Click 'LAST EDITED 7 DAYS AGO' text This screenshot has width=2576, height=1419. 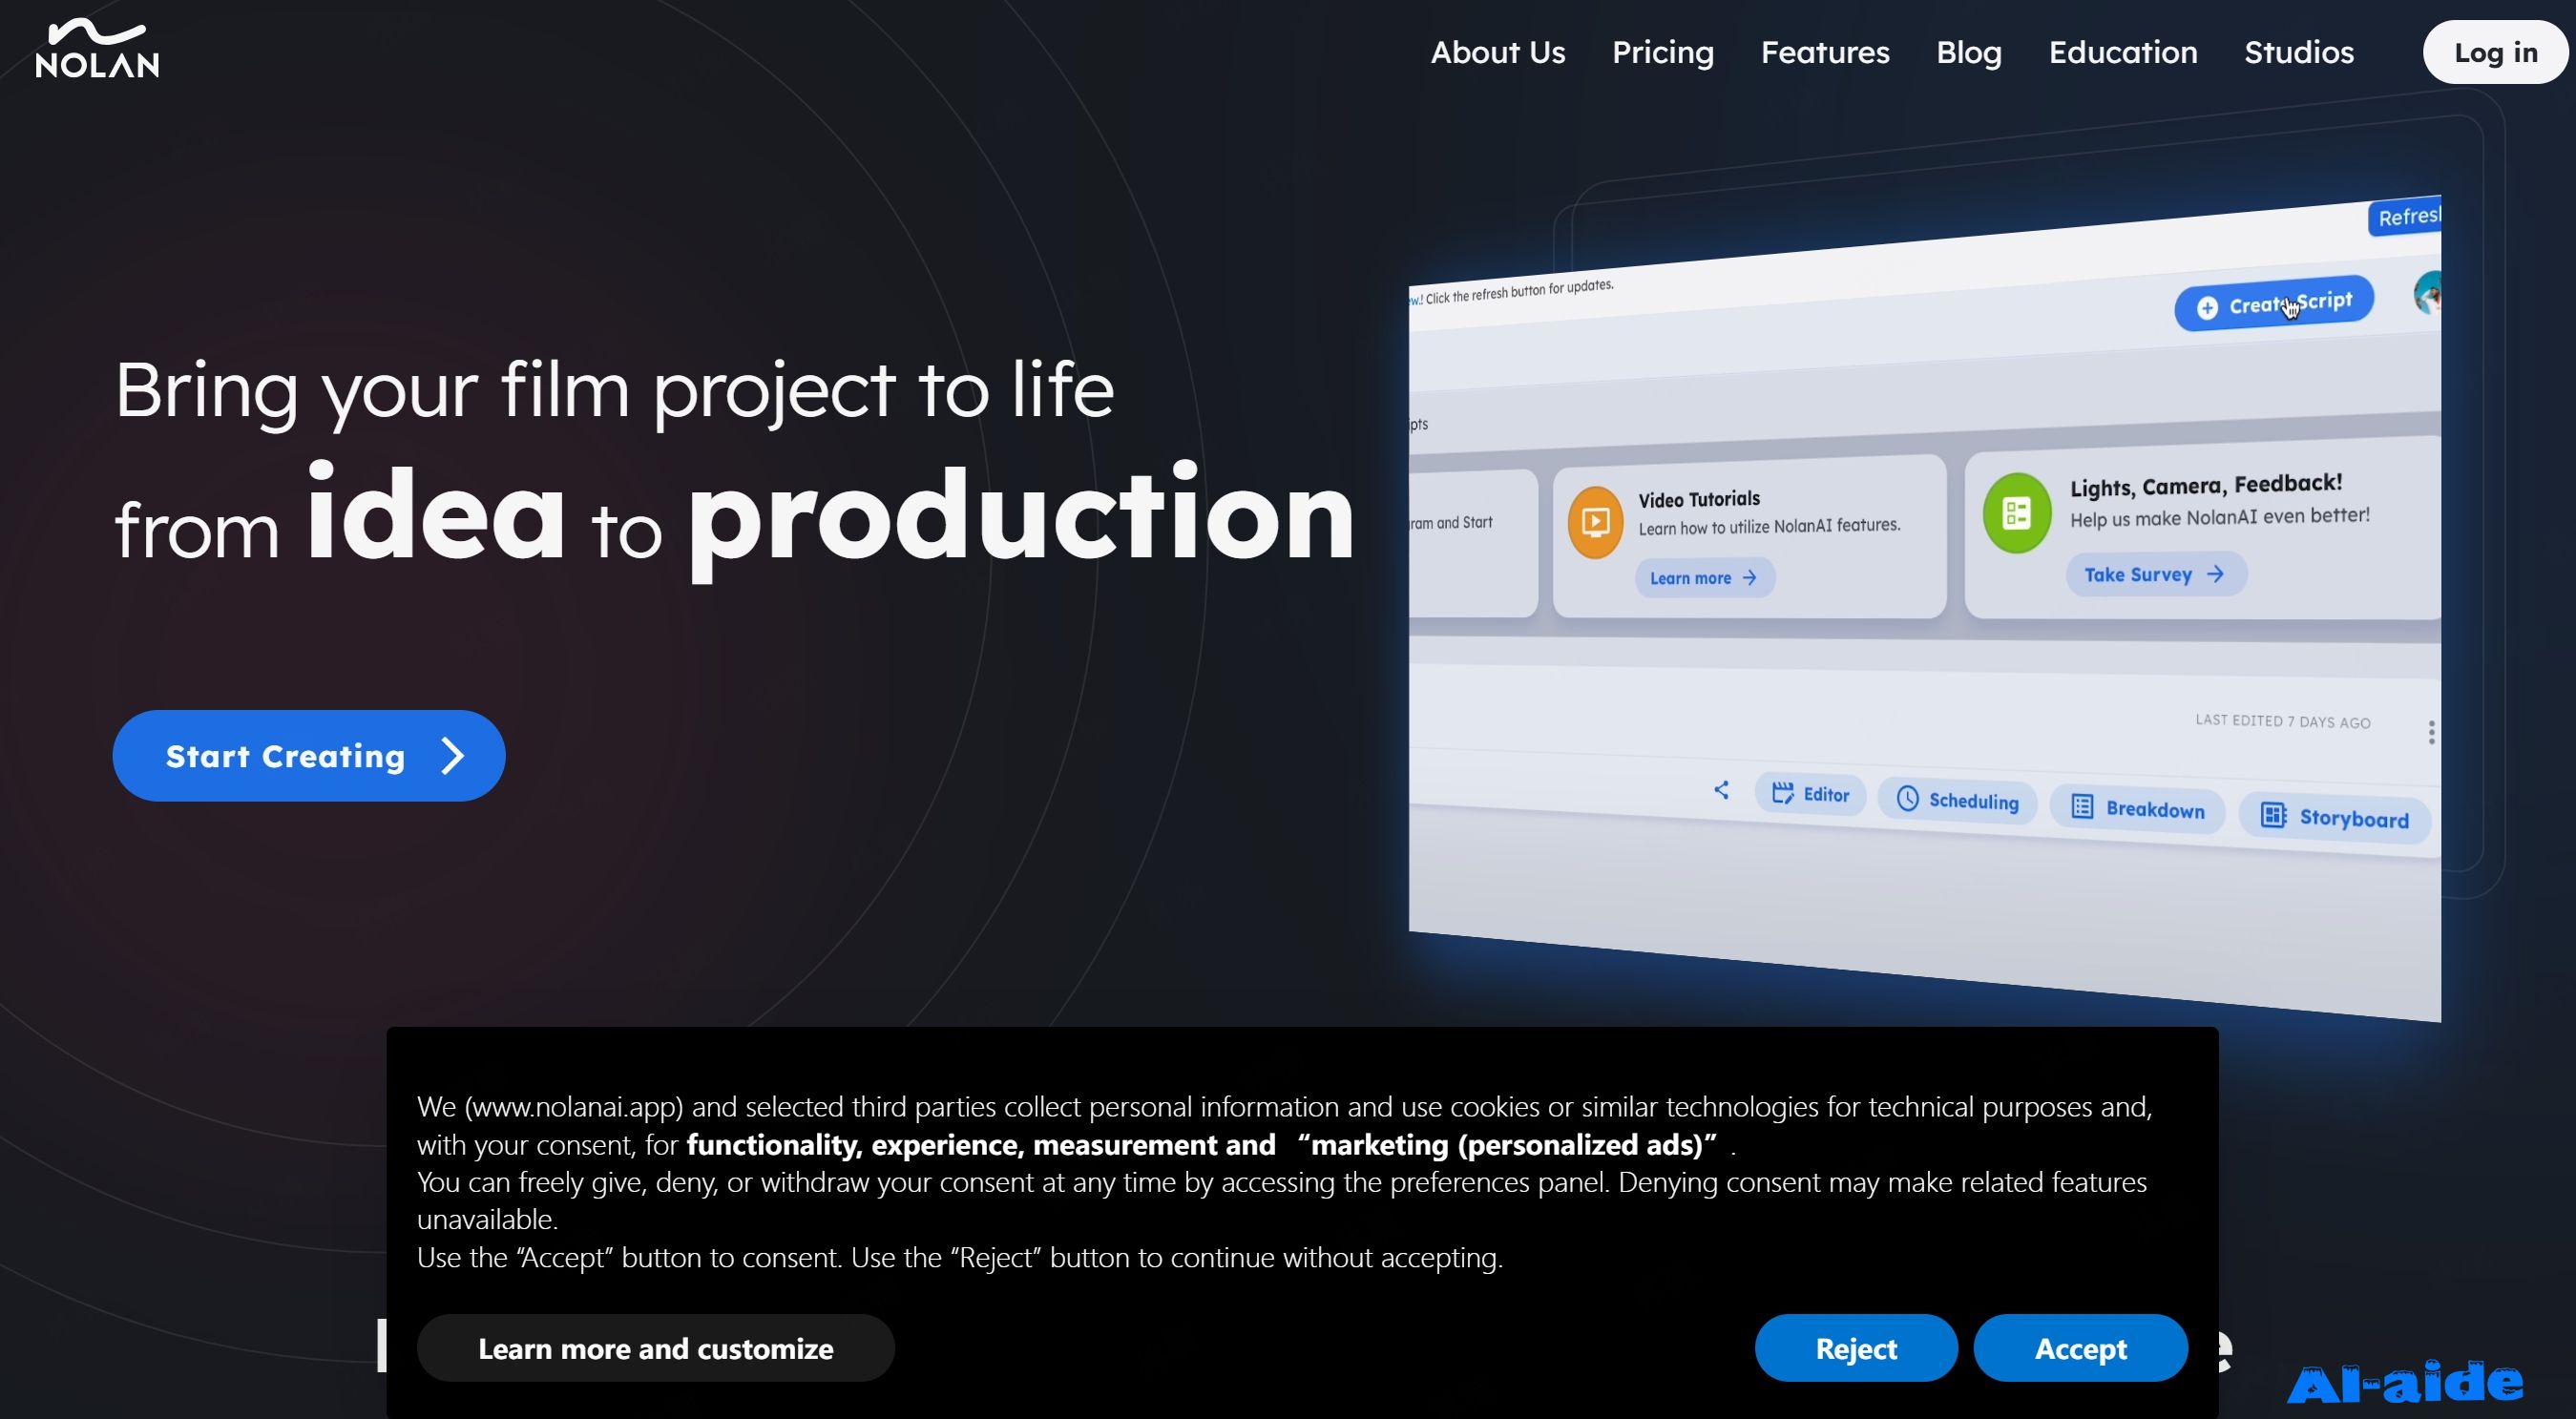click(x=2282, y=721)
